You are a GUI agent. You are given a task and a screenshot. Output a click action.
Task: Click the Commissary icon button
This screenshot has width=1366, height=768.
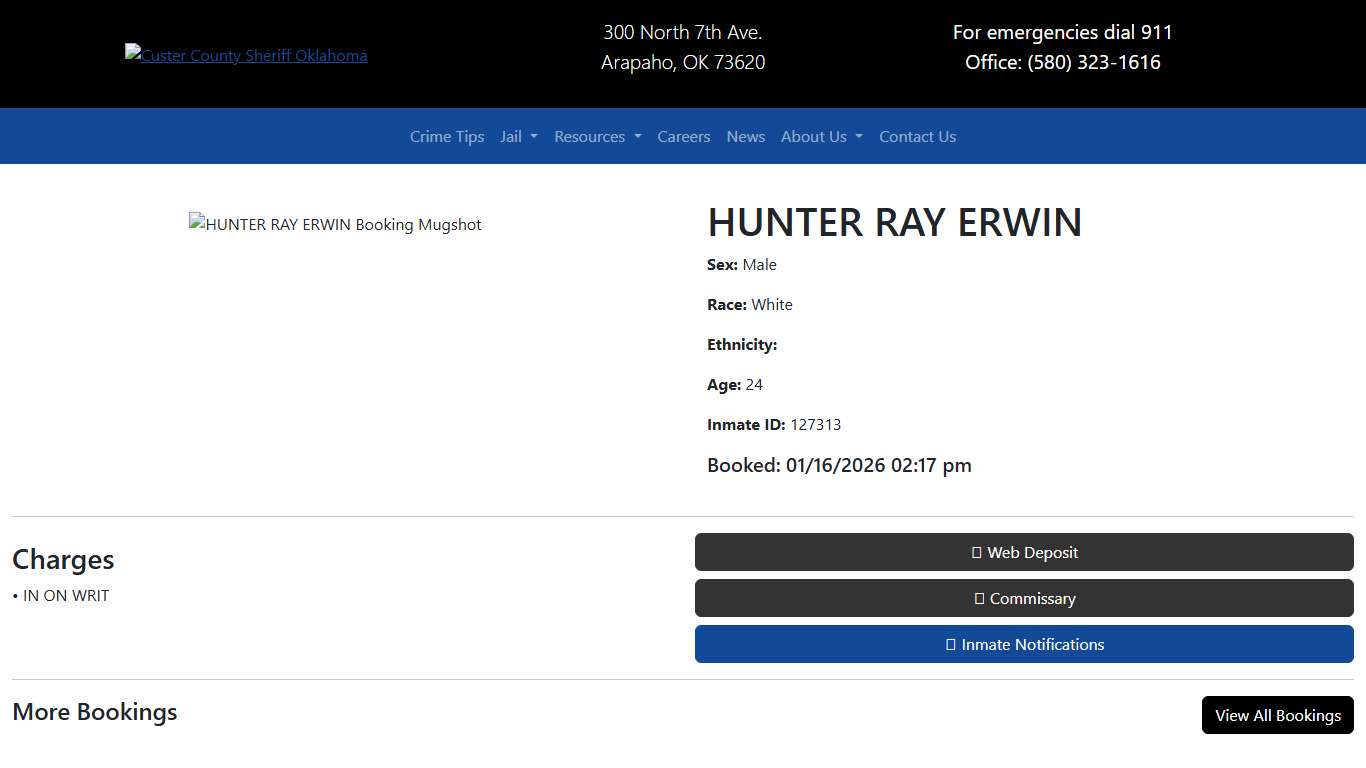pos(978,598)
